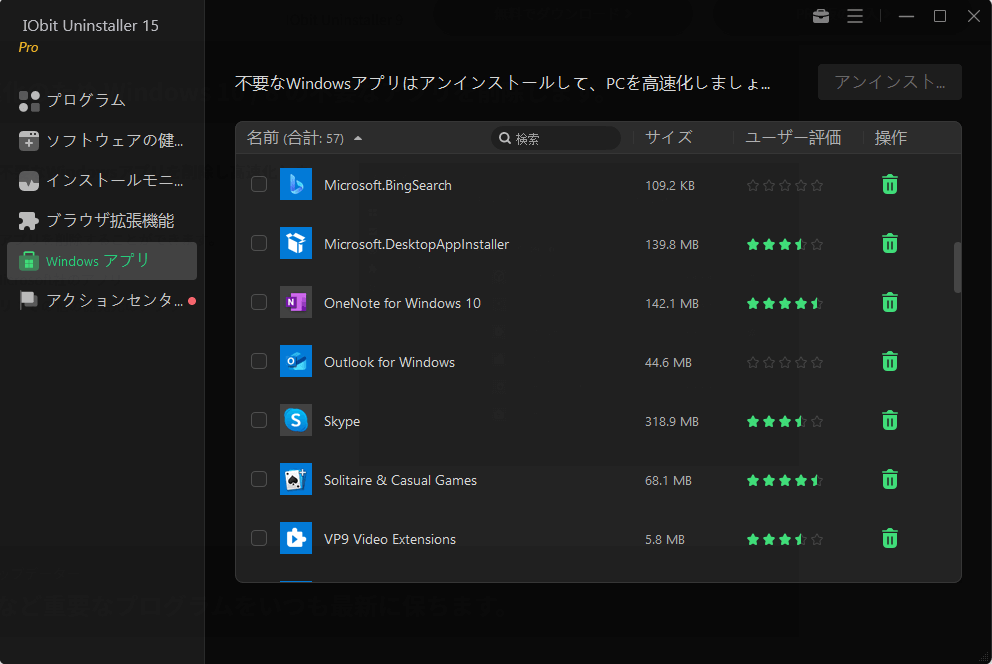Click the Microsoft.BingSearch app name

click(x=388, y=185)
